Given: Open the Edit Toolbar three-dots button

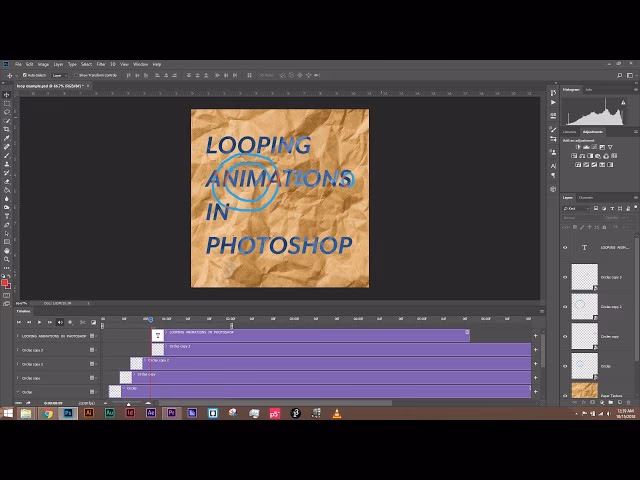Looking at the screenshot, I should [7, 268].
